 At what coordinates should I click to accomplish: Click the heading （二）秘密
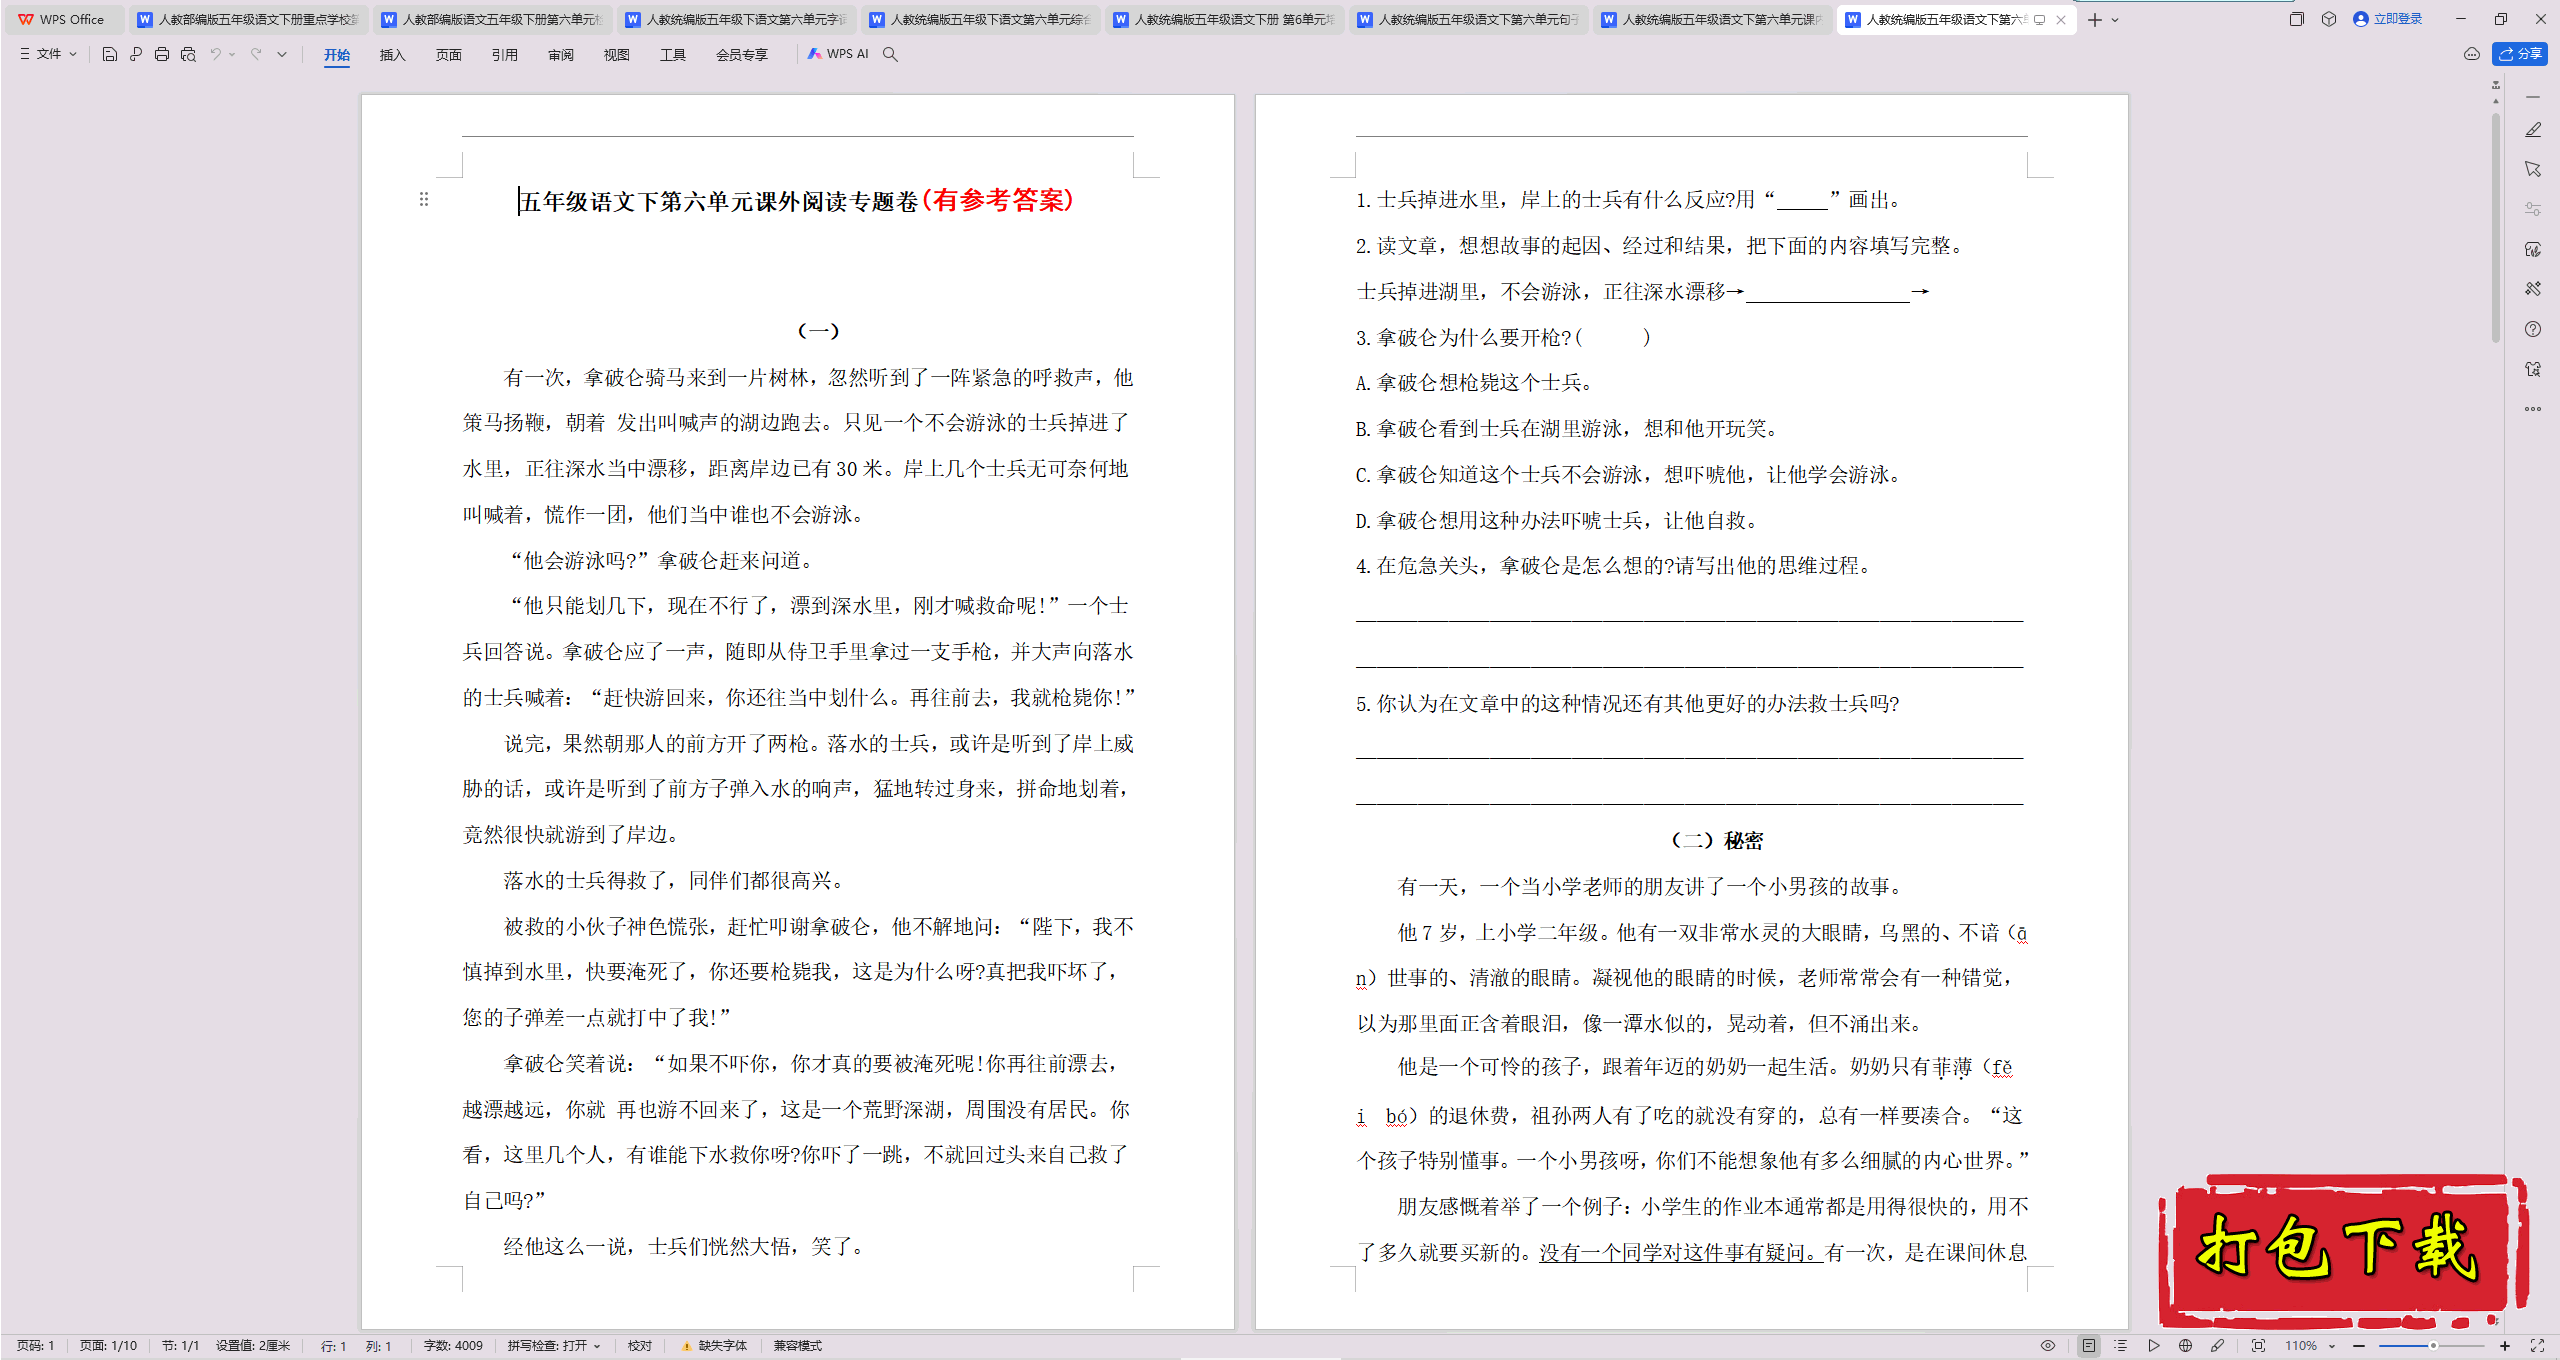[x=1717, y=841]
